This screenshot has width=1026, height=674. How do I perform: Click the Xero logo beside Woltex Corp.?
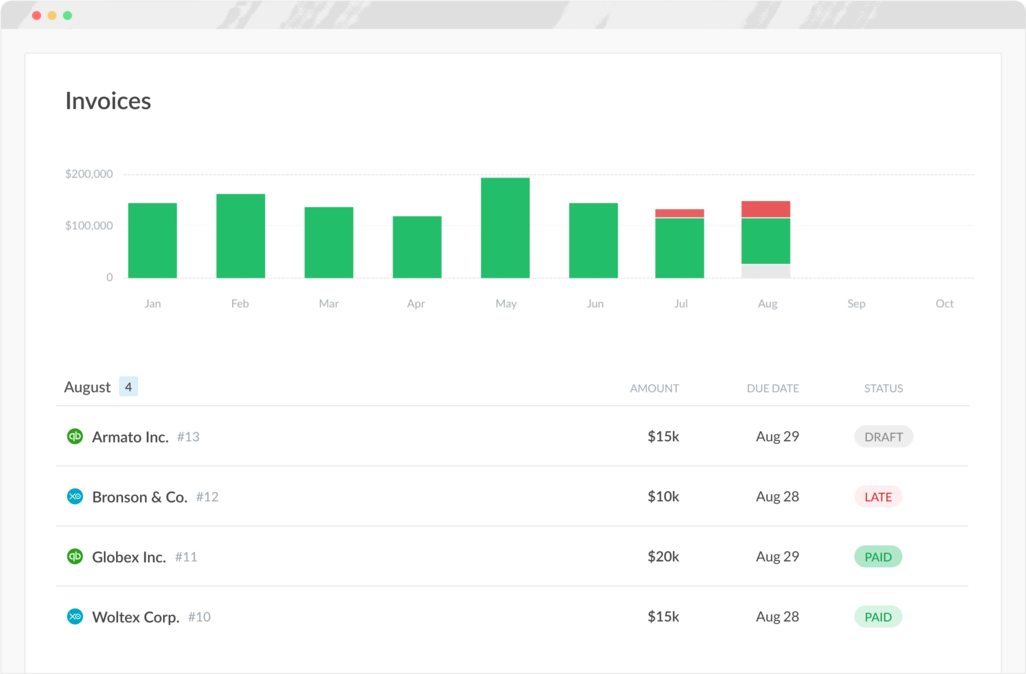click(x=74, y=617)
